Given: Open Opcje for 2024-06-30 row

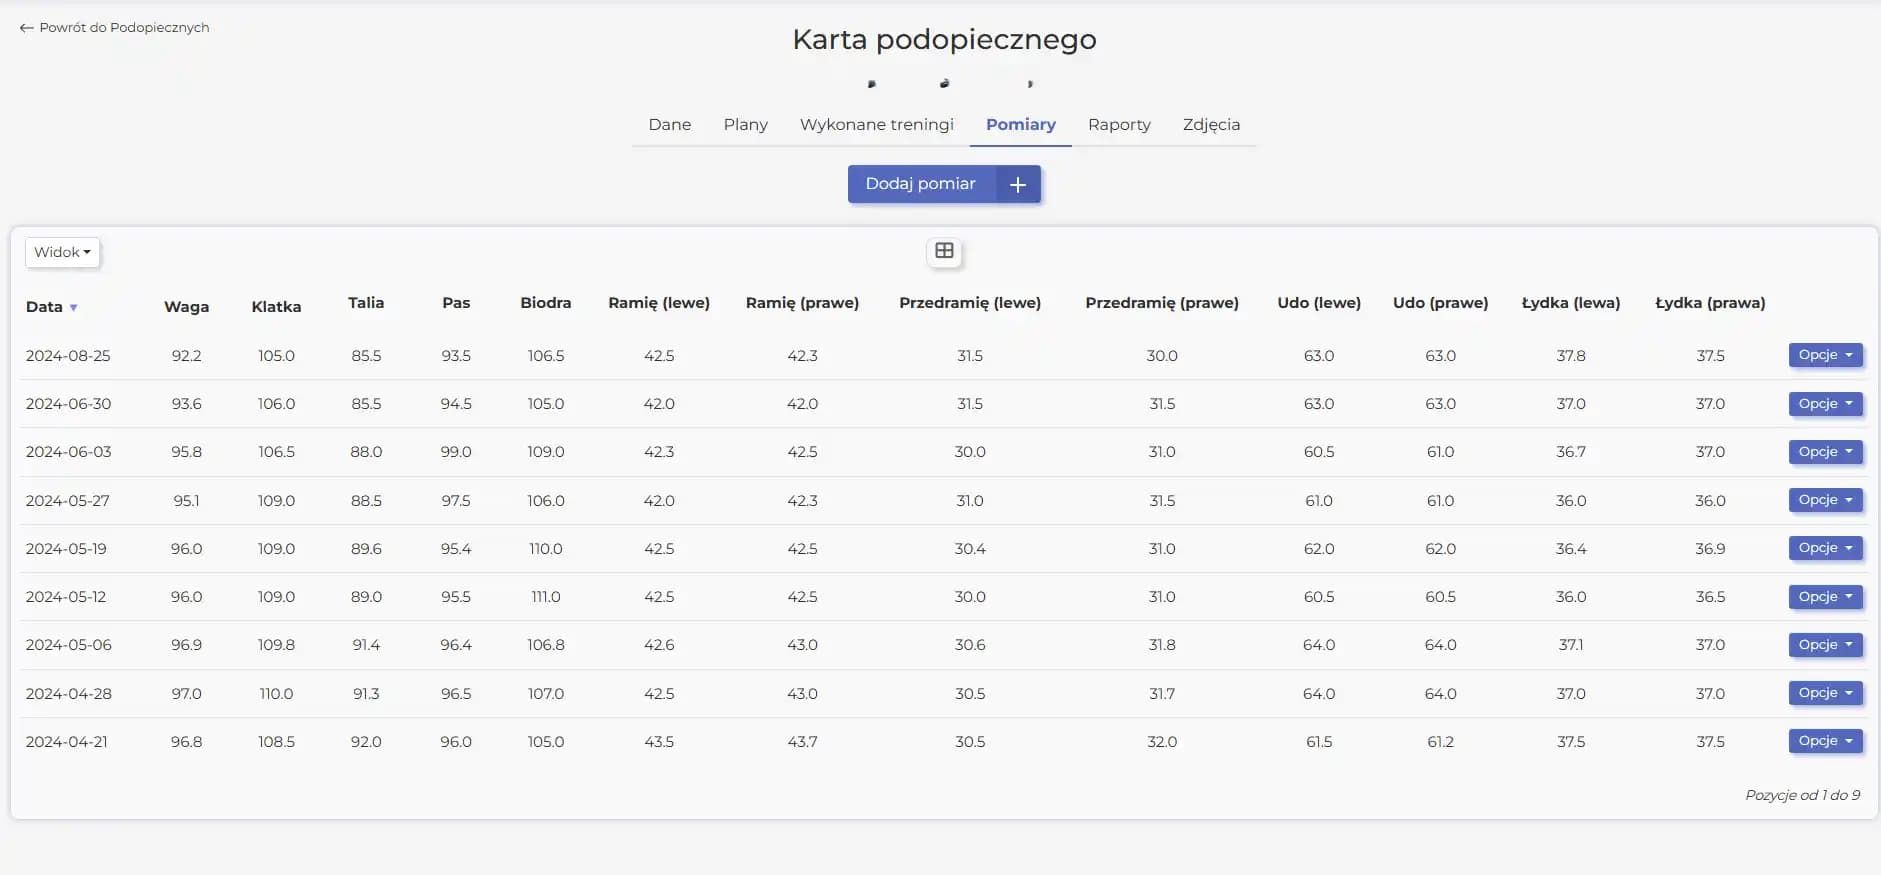Looking at the screenshot, I should pos(1825,404).
